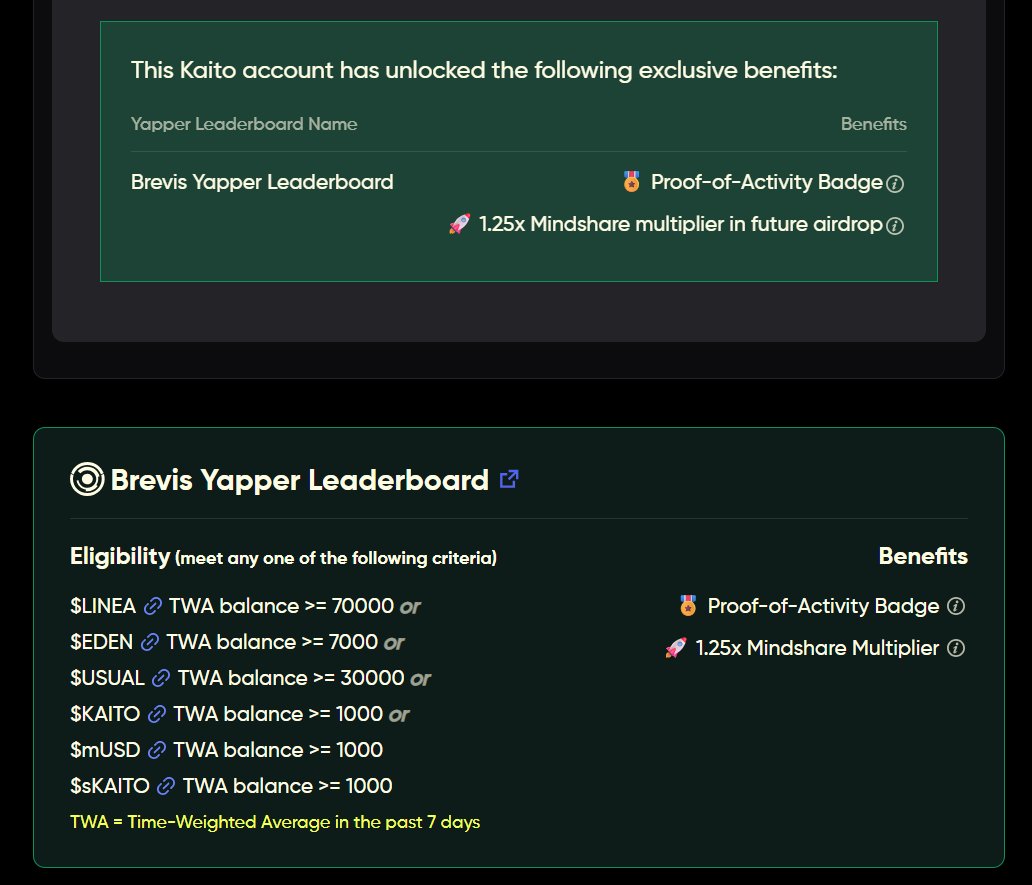This screenshot has height=885, width=1032.
Task: Click the chain link icon beside $sKAITO
Action: click(x=166, y=786)
